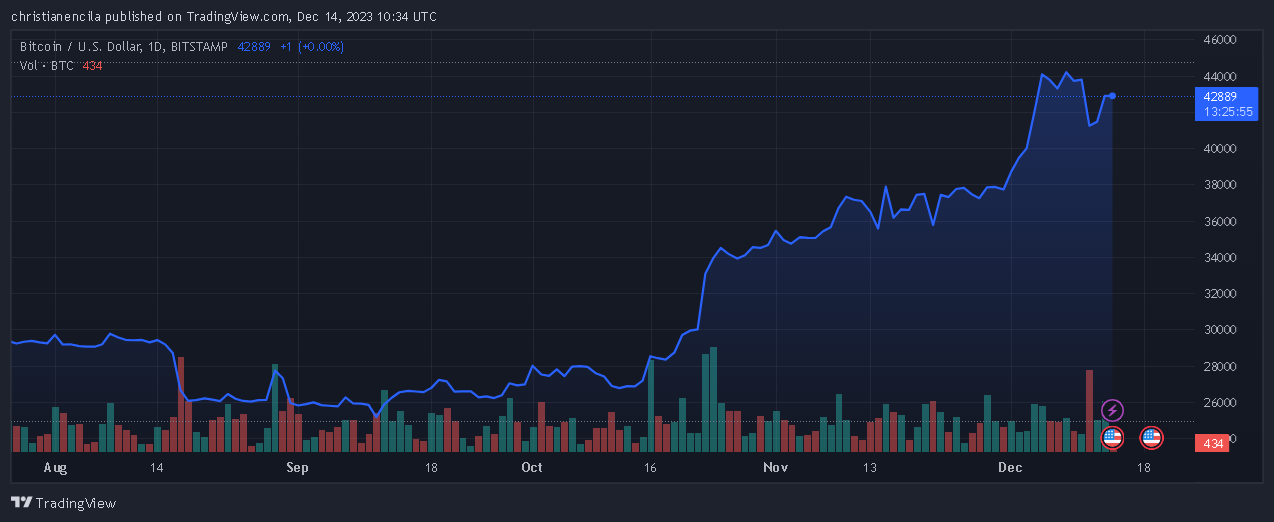The height and width of the screenshot is (522, 1274).
Task: Click the red 434 volume label on axis
Action: pos(1214,443)
